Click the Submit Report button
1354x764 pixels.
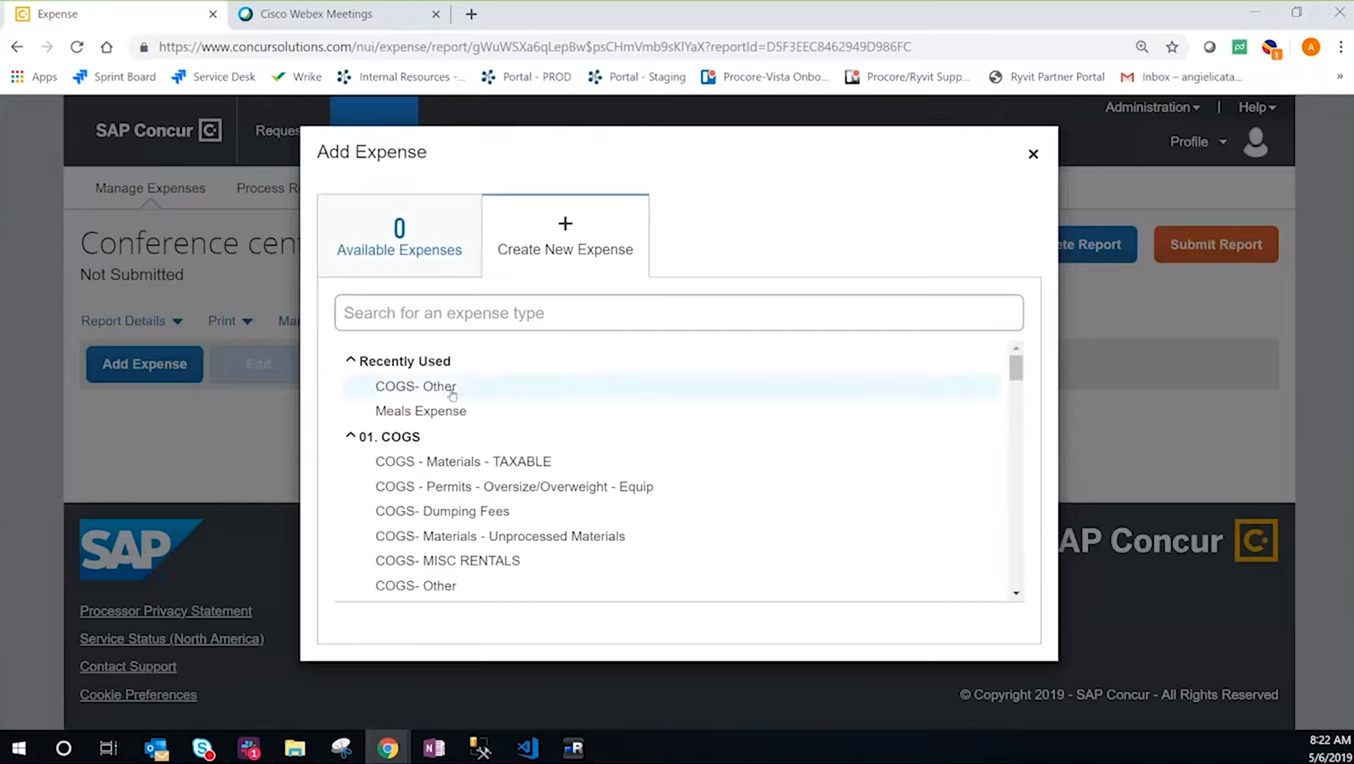coord(1216,244)
